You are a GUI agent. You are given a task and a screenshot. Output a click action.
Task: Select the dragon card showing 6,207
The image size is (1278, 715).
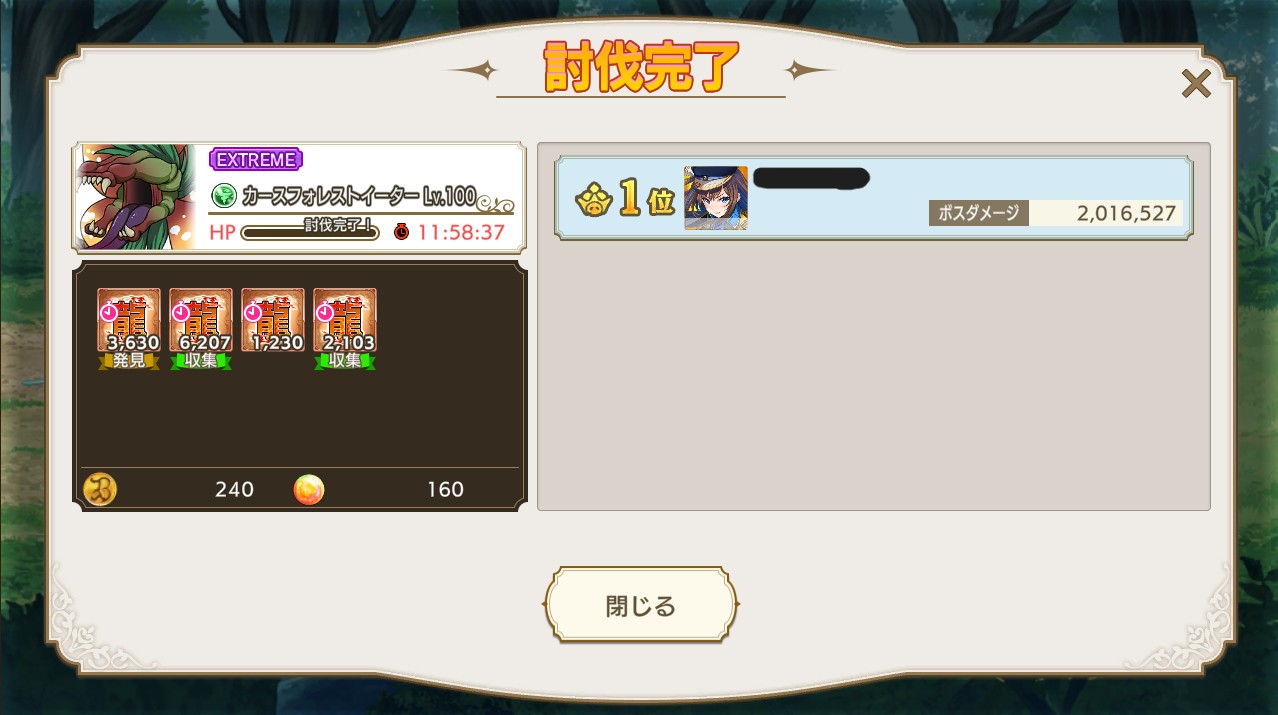201,320
